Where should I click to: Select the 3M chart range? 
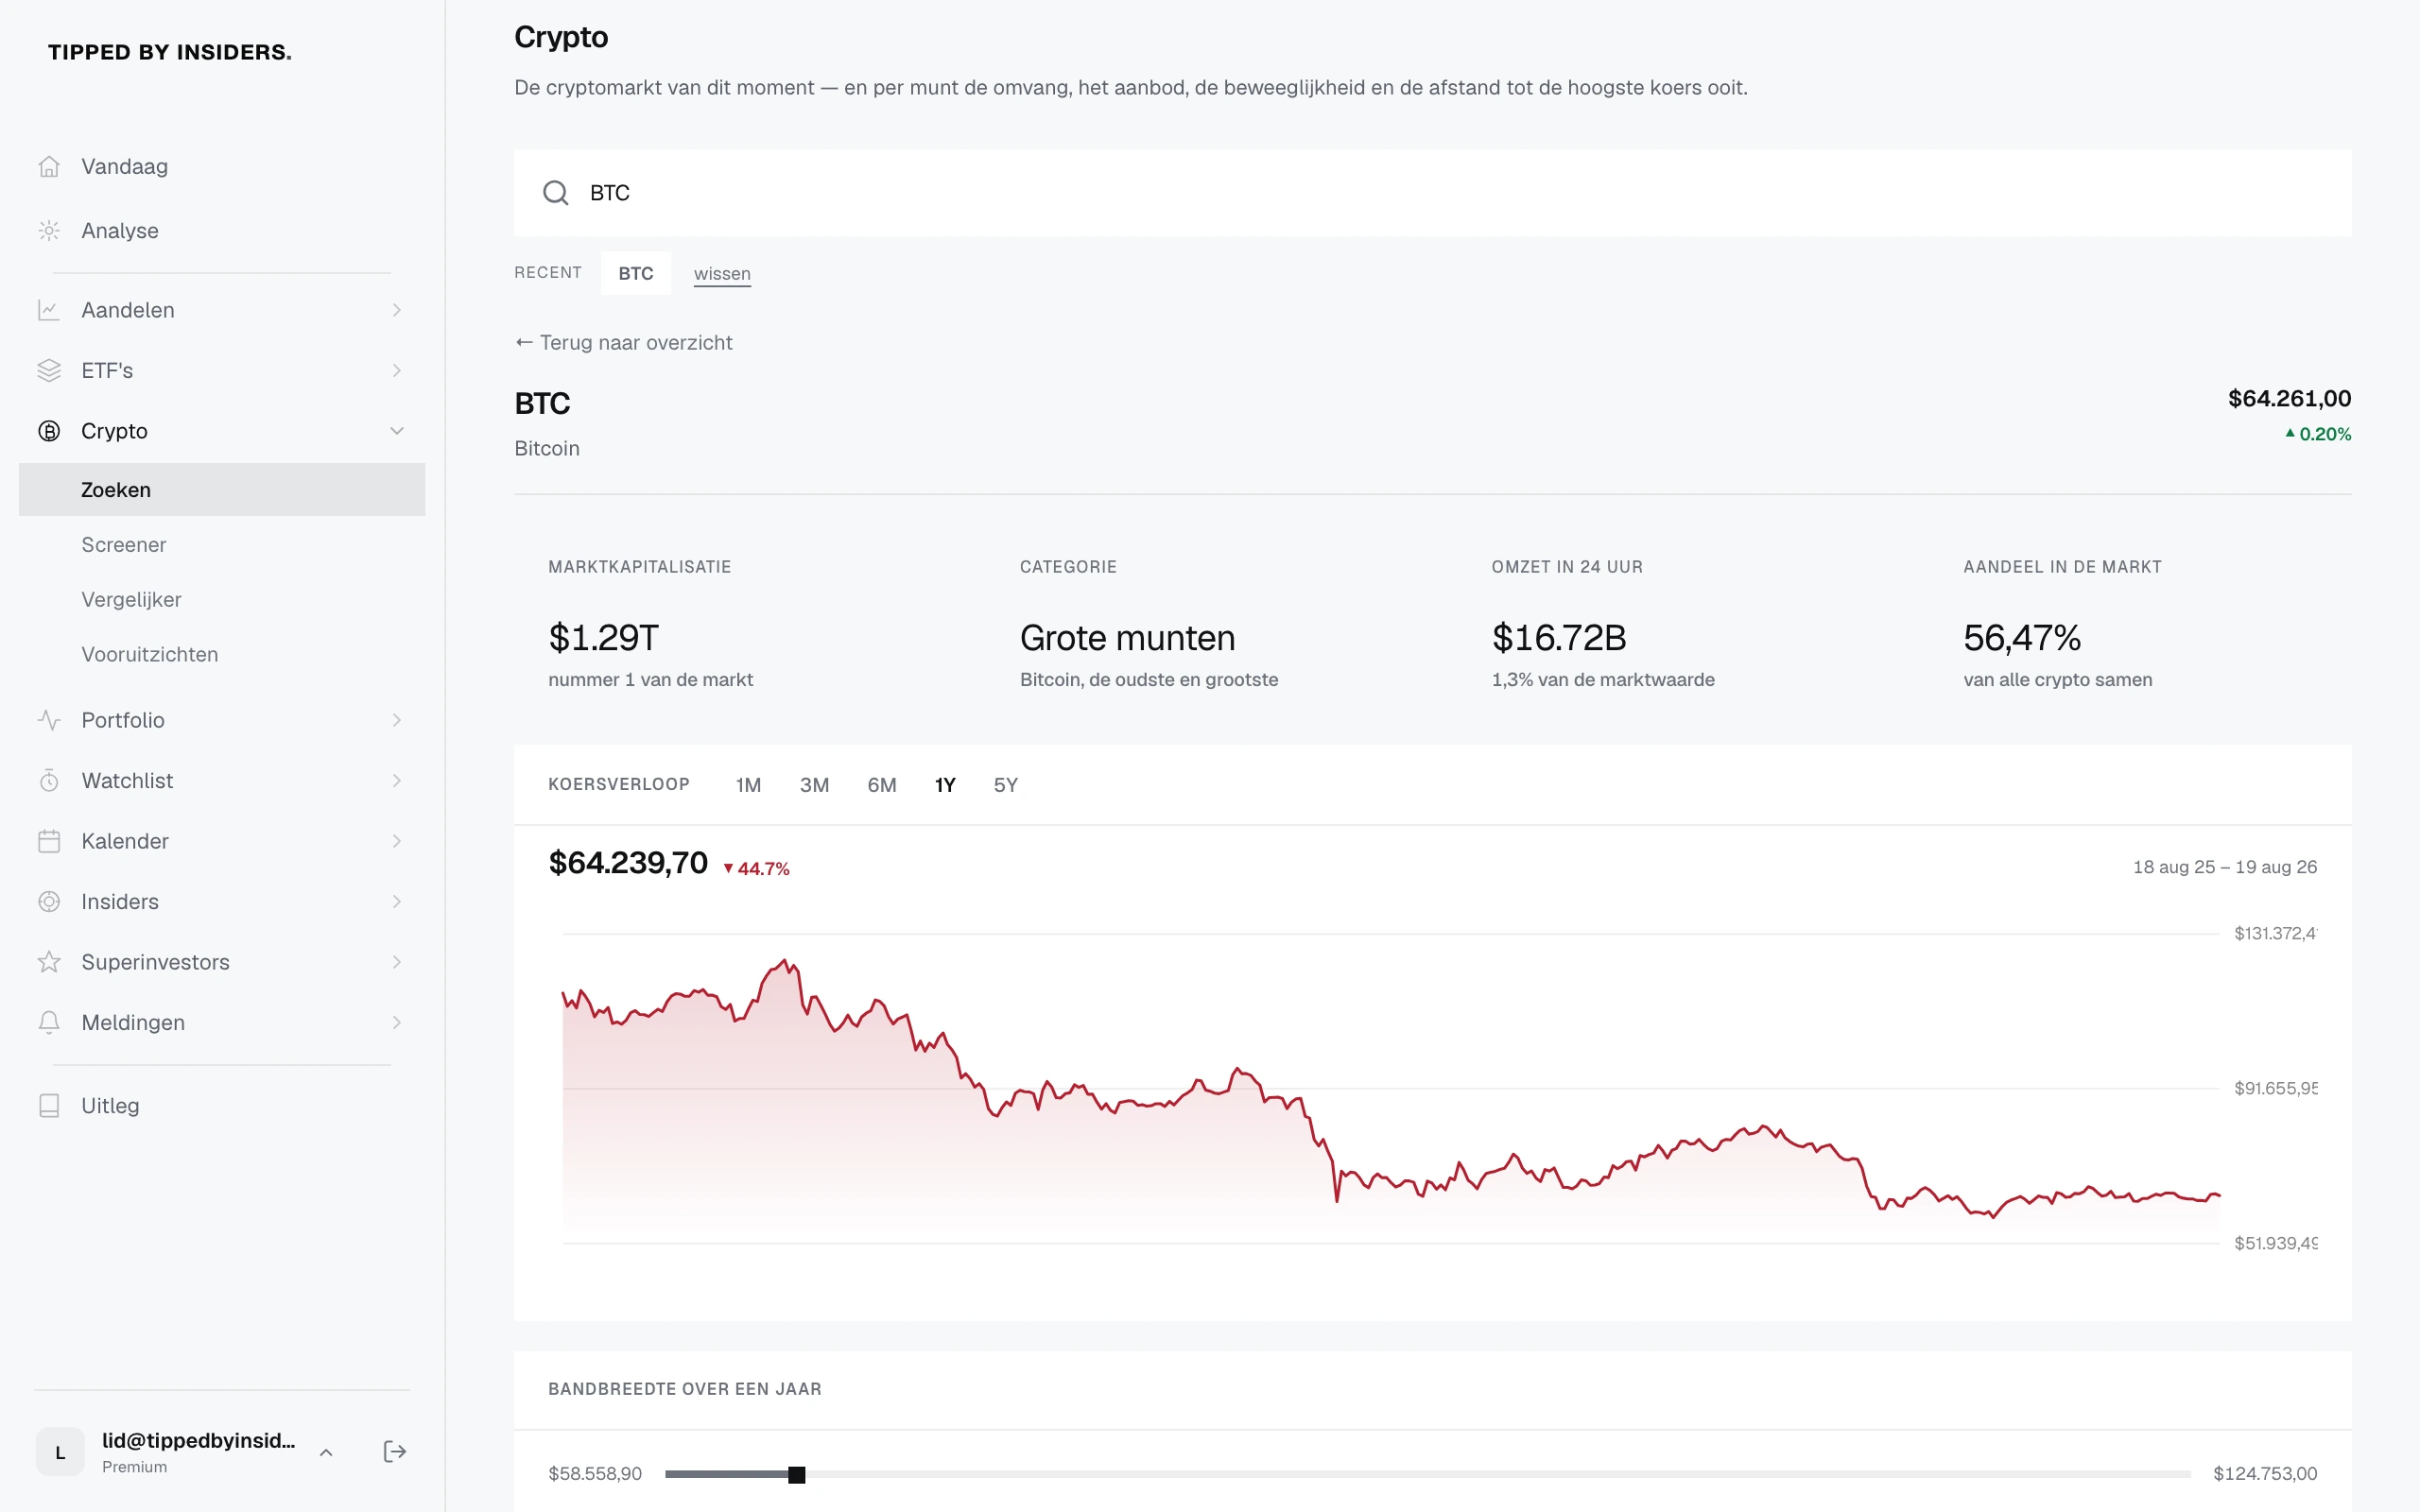(814, 785)
